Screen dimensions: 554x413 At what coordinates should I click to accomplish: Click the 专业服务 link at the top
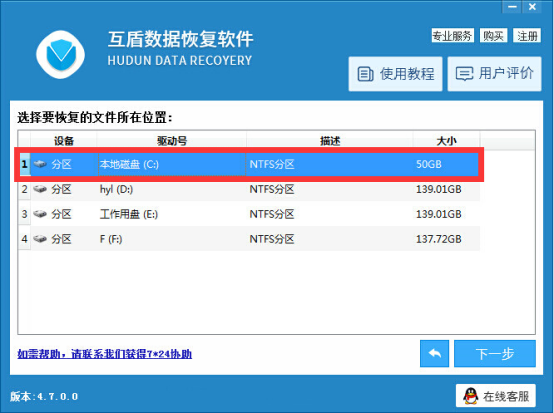coord(452,35)
